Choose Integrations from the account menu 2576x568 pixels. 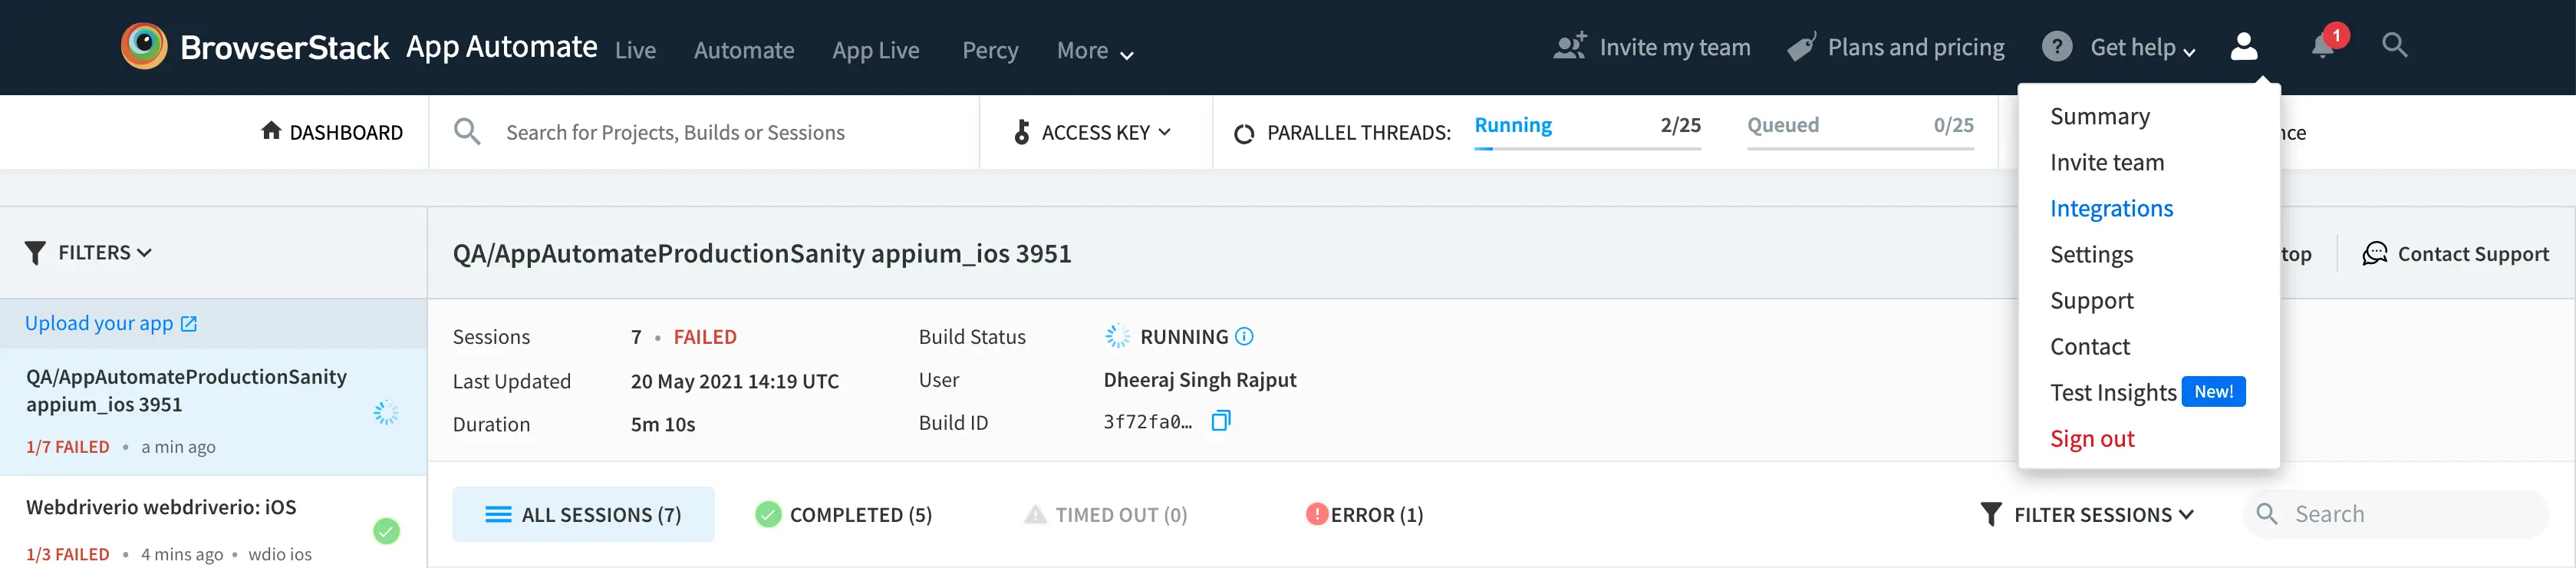(x=2111, y=208)
